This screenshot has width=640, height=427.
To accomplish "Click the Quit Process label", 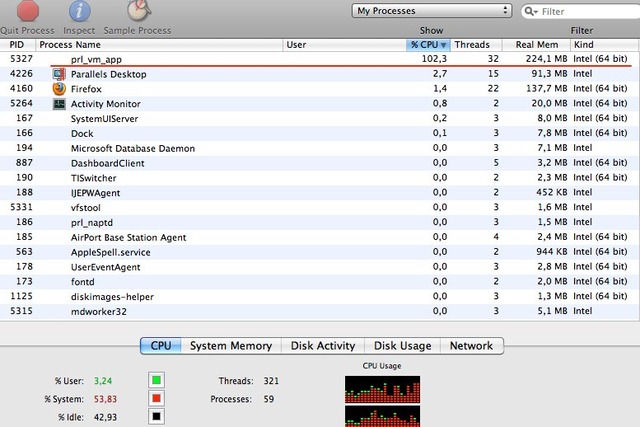I will click(x=27, y=31).
